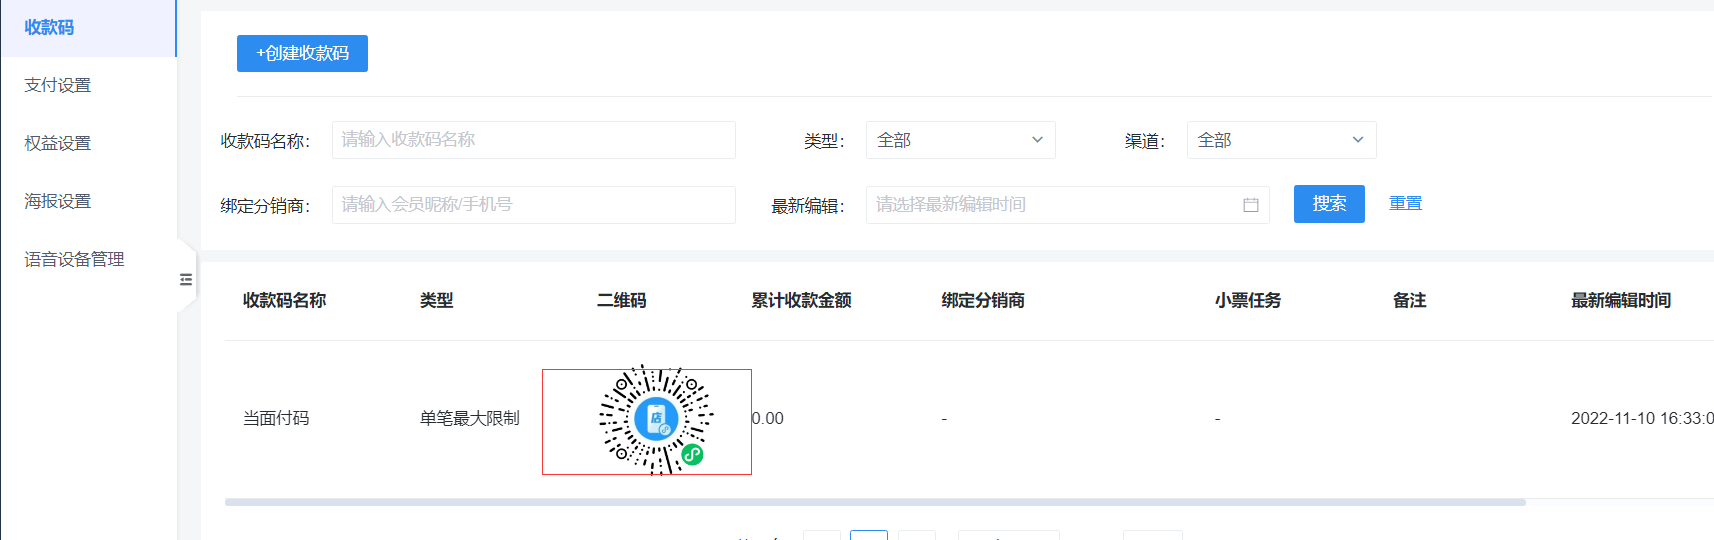Image resolution: width=1714 pixels, height=540 pixels.
Task: Click the +创建收款码 button
Action: click(x=302, y=54)
